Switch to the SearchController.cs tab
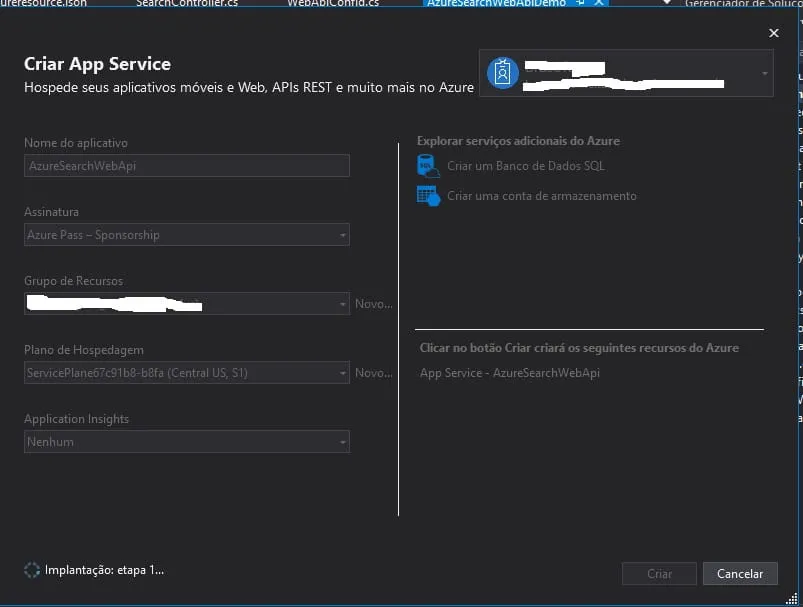Image resolution: width=803 pixels, height=607 pixels. click(187, 3)
